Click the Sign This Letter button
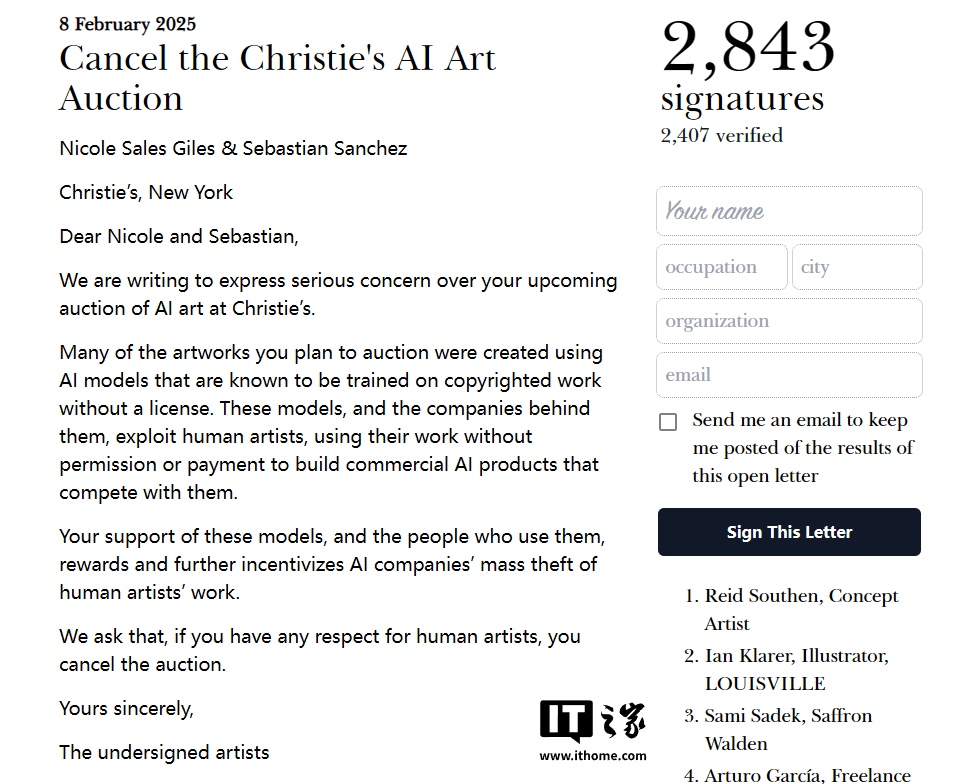The width and height of the screenshot is (965, 784). [789, 532]
